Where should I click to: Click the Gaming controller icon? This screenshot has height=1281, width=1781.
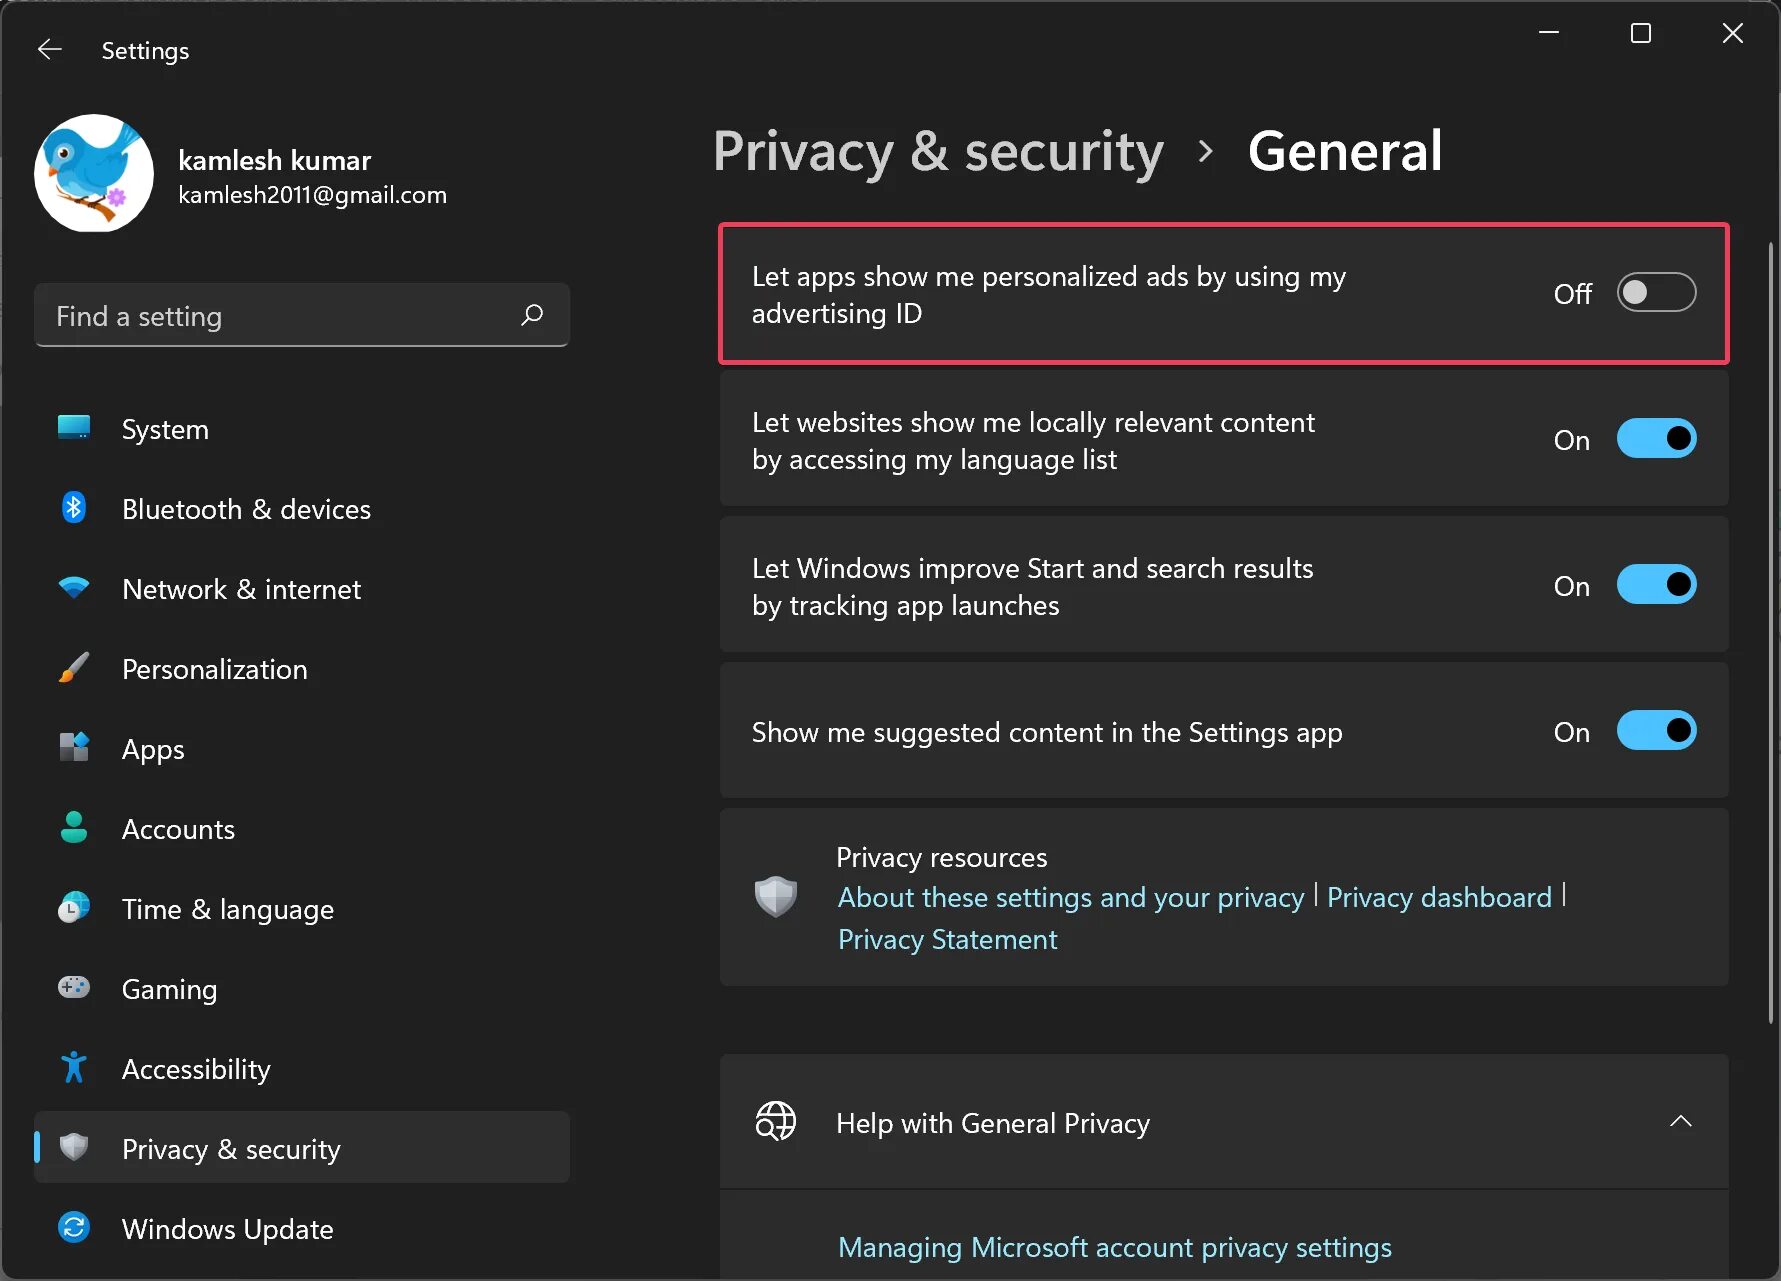tap(74, 988)
